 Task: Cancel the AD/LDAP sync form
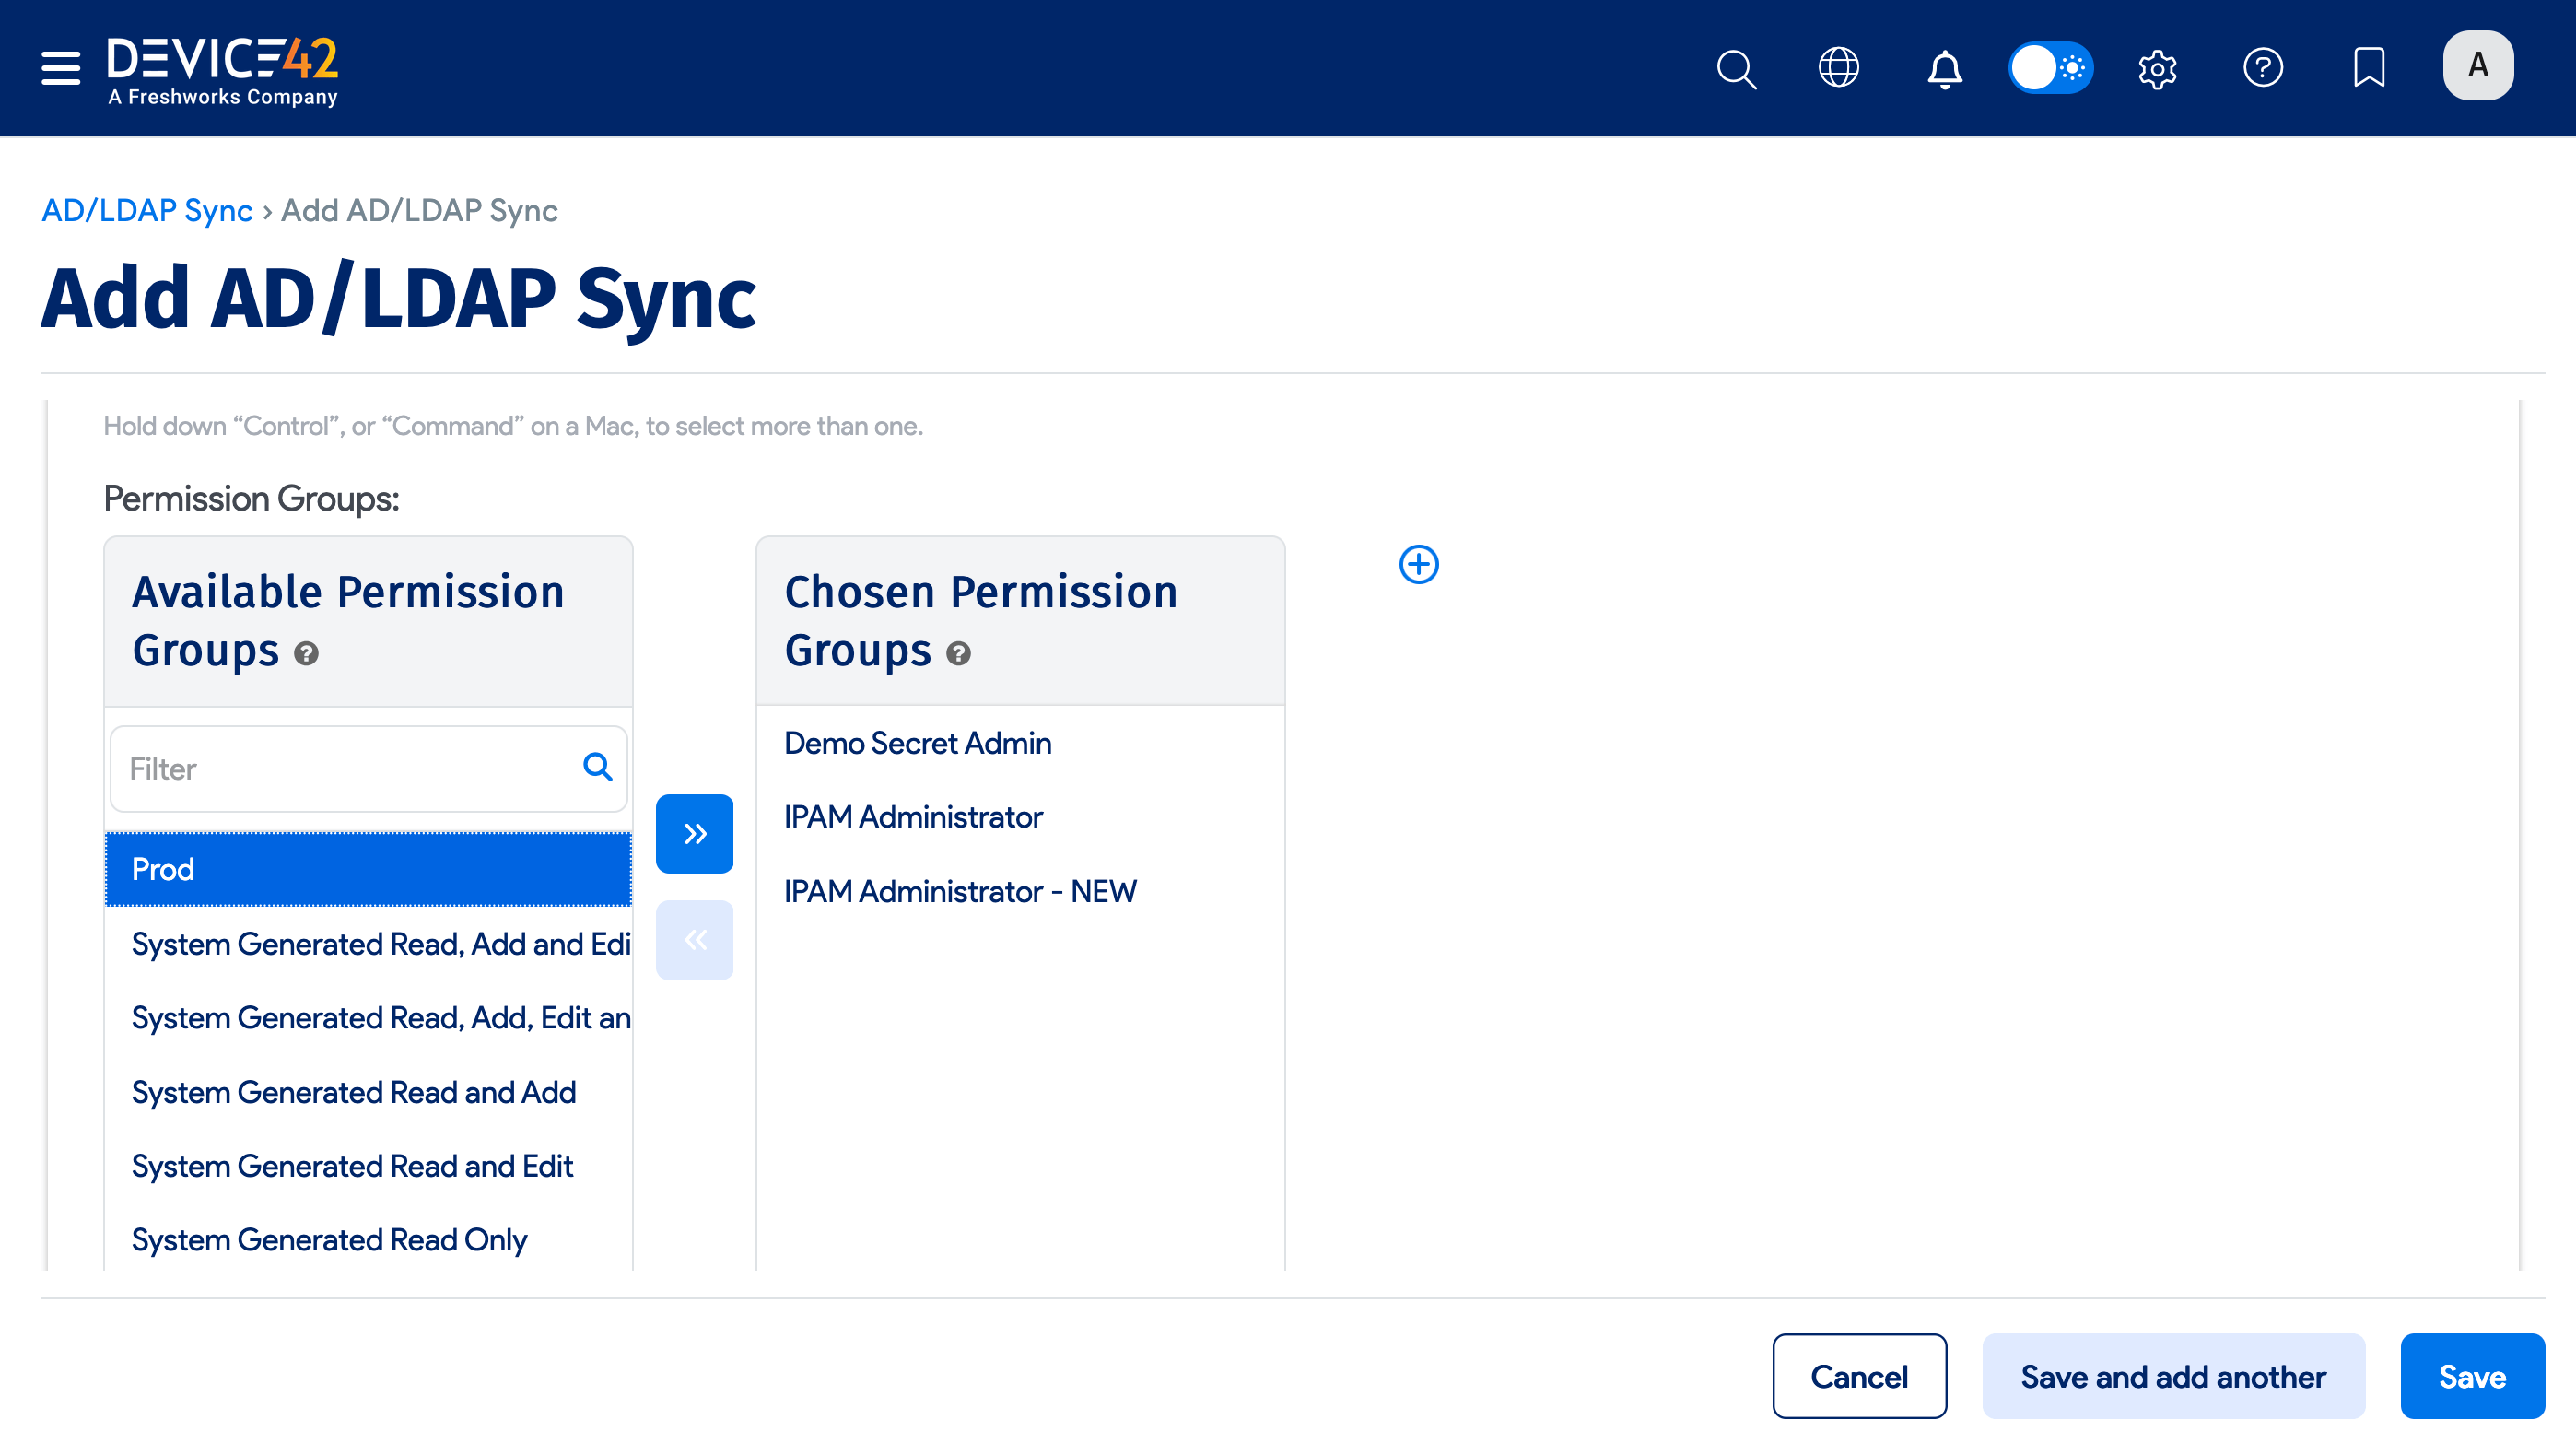(1858, 1376)
